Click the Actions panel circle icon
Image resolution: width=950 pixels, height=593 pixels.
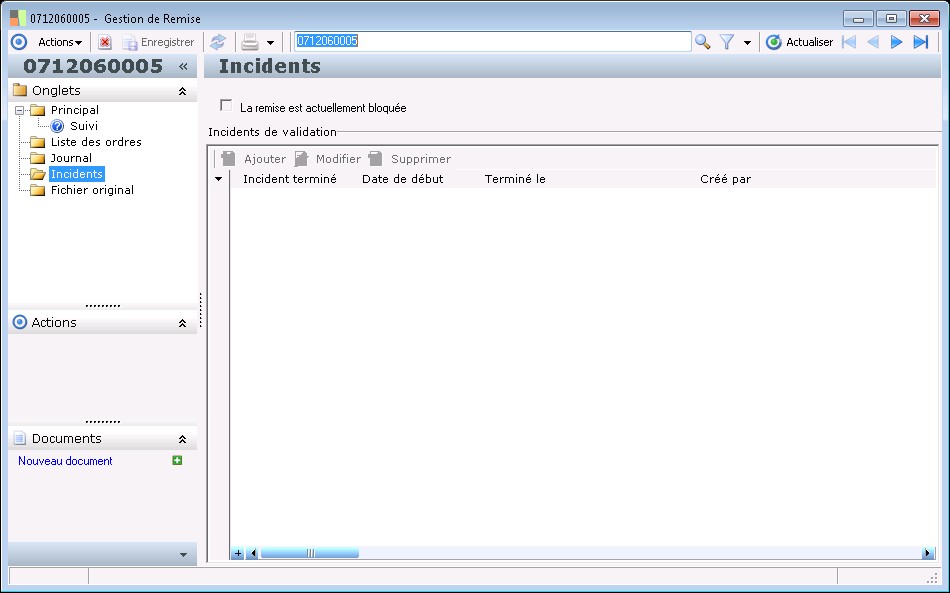20,322
